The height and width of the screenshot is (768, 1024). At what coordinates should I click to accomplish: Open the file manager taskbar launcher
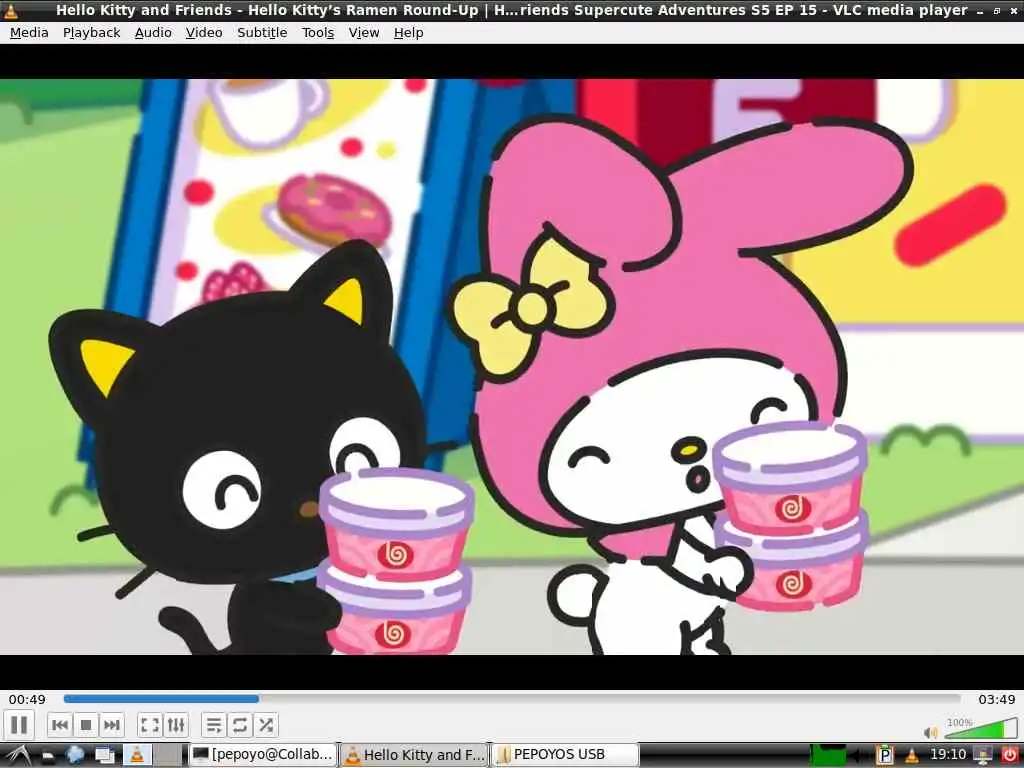click(x=48, y=756)
